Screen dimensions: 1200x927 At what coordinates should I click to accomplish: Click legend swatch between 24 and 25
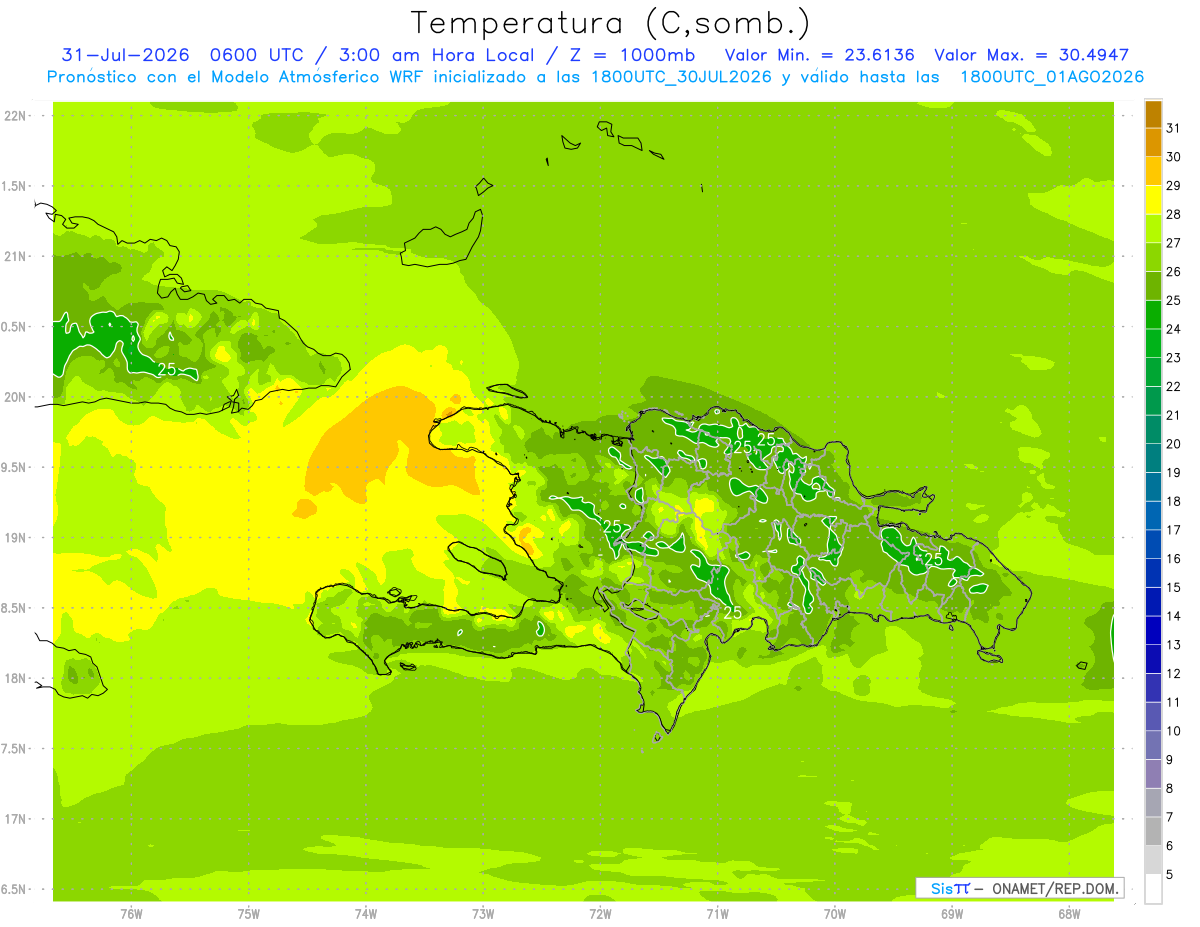click(x=1153, y=315)
